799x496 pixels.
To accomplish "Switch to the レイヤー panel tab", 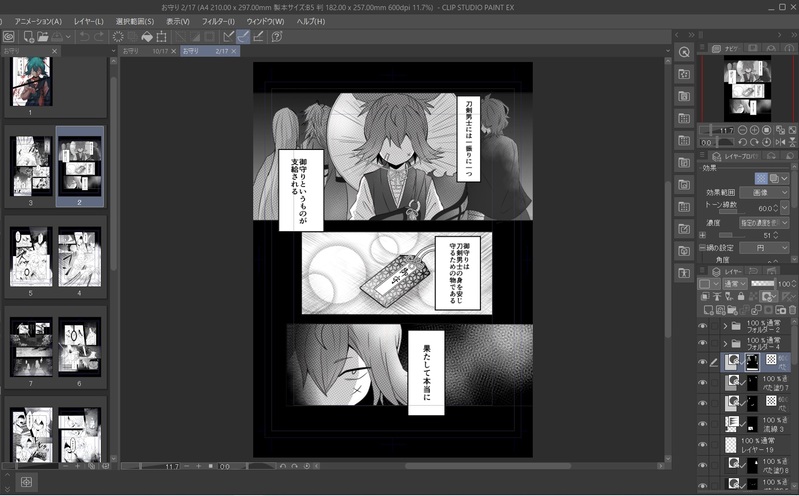I will (x=728, y=271).
